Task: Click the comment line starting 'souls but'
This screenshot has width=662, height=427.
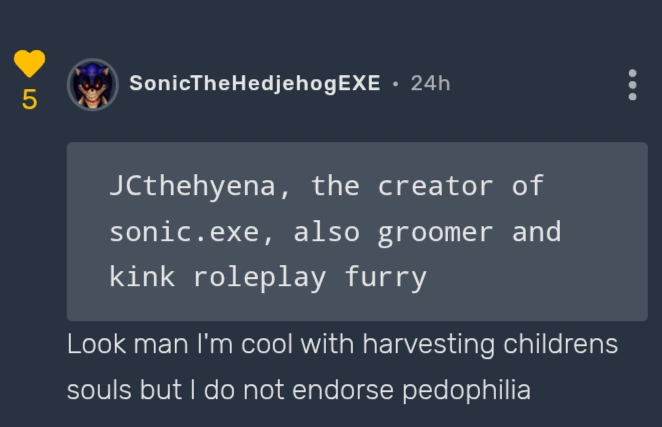Action: pos(298,389)
